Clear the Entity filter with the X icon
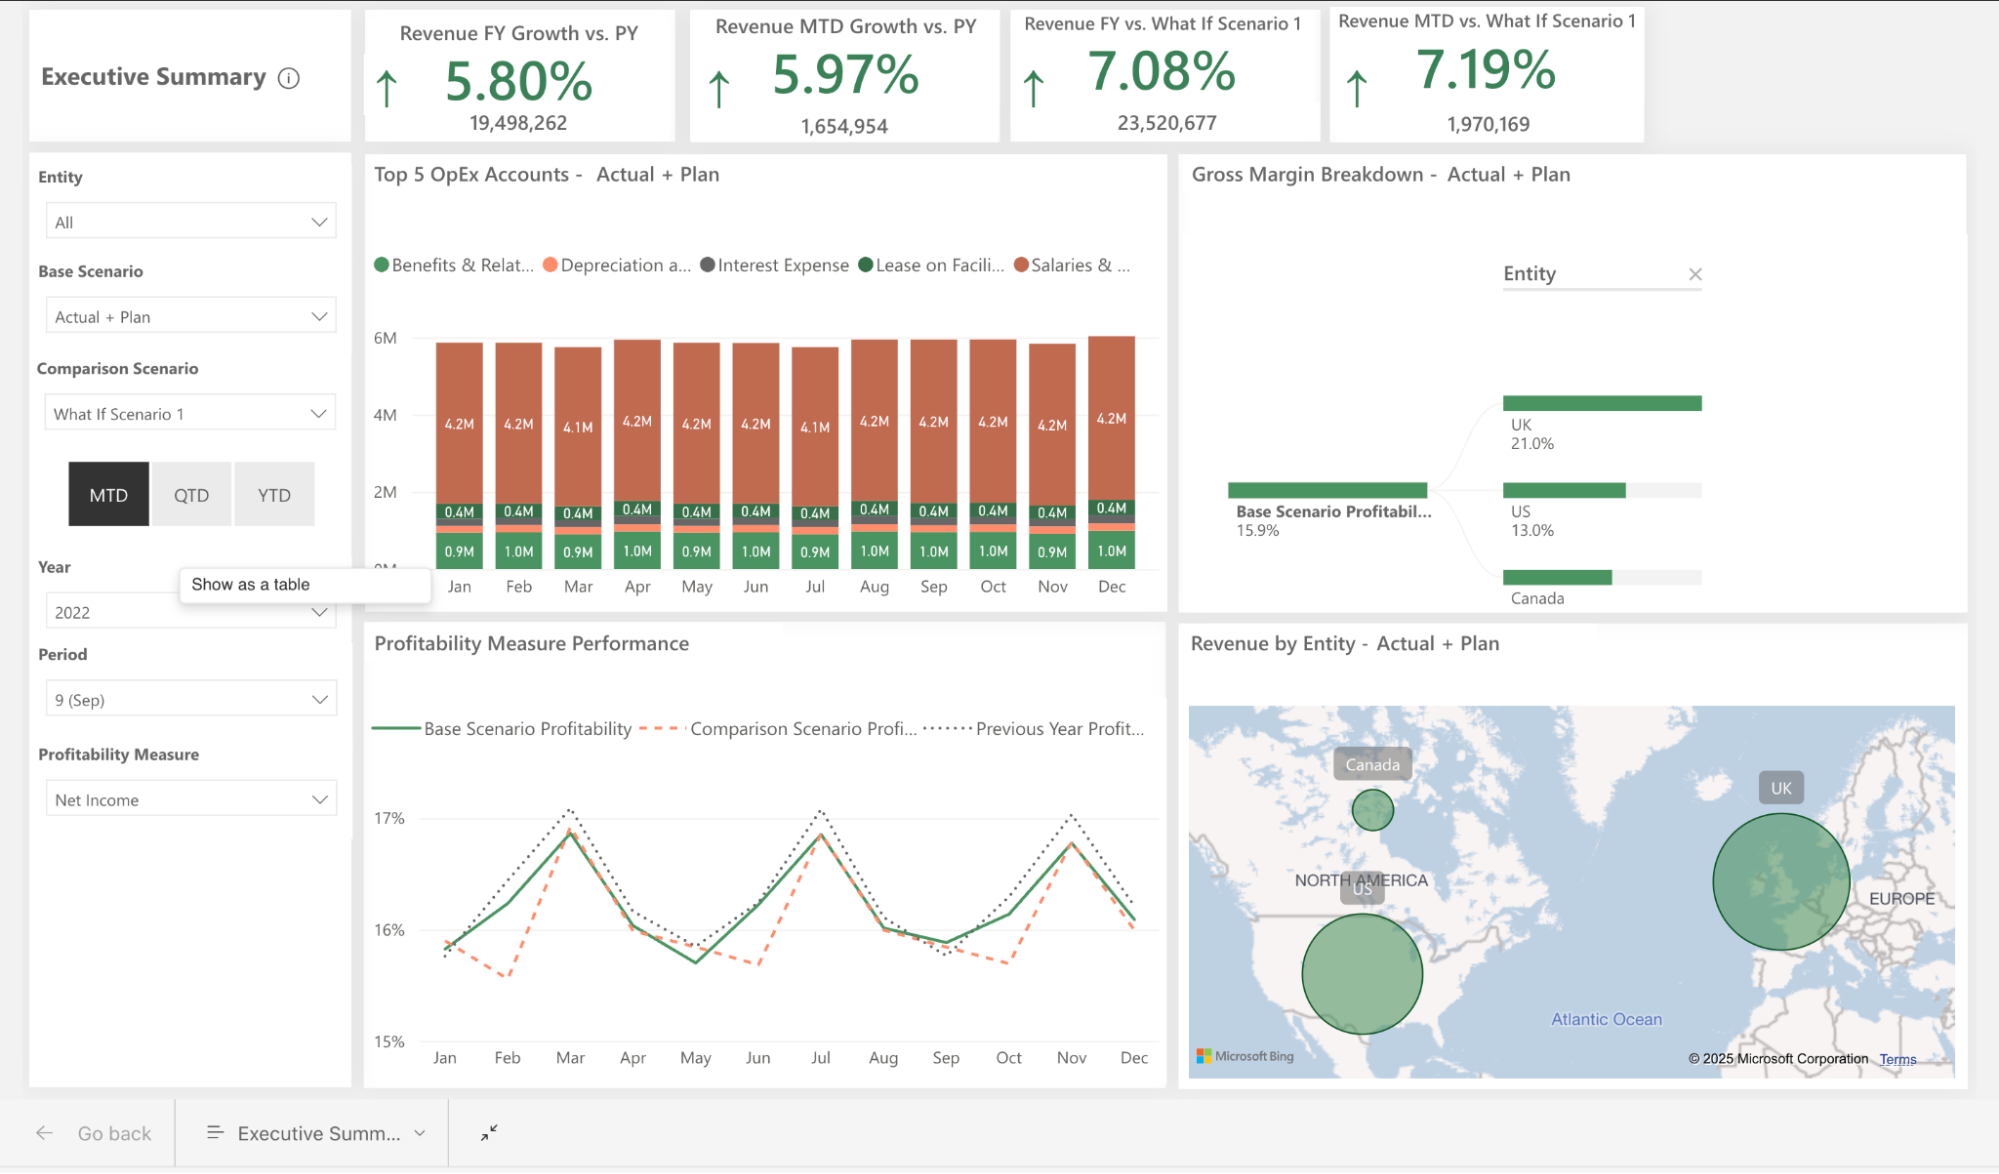 tap(1695, 273)
